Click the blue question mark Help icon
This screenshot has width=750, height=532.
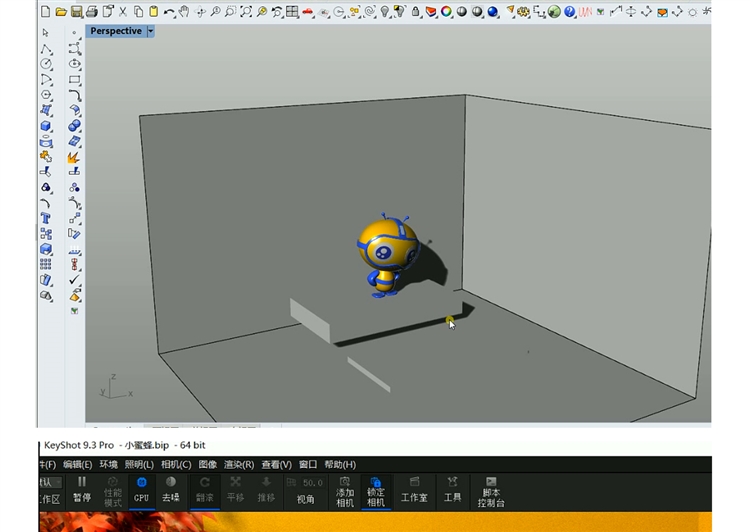[569, 11]
